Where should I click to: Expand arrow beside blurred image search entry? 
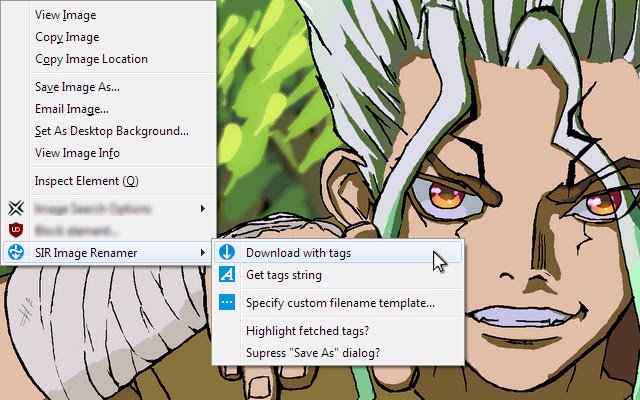click(x=202, y=209)
